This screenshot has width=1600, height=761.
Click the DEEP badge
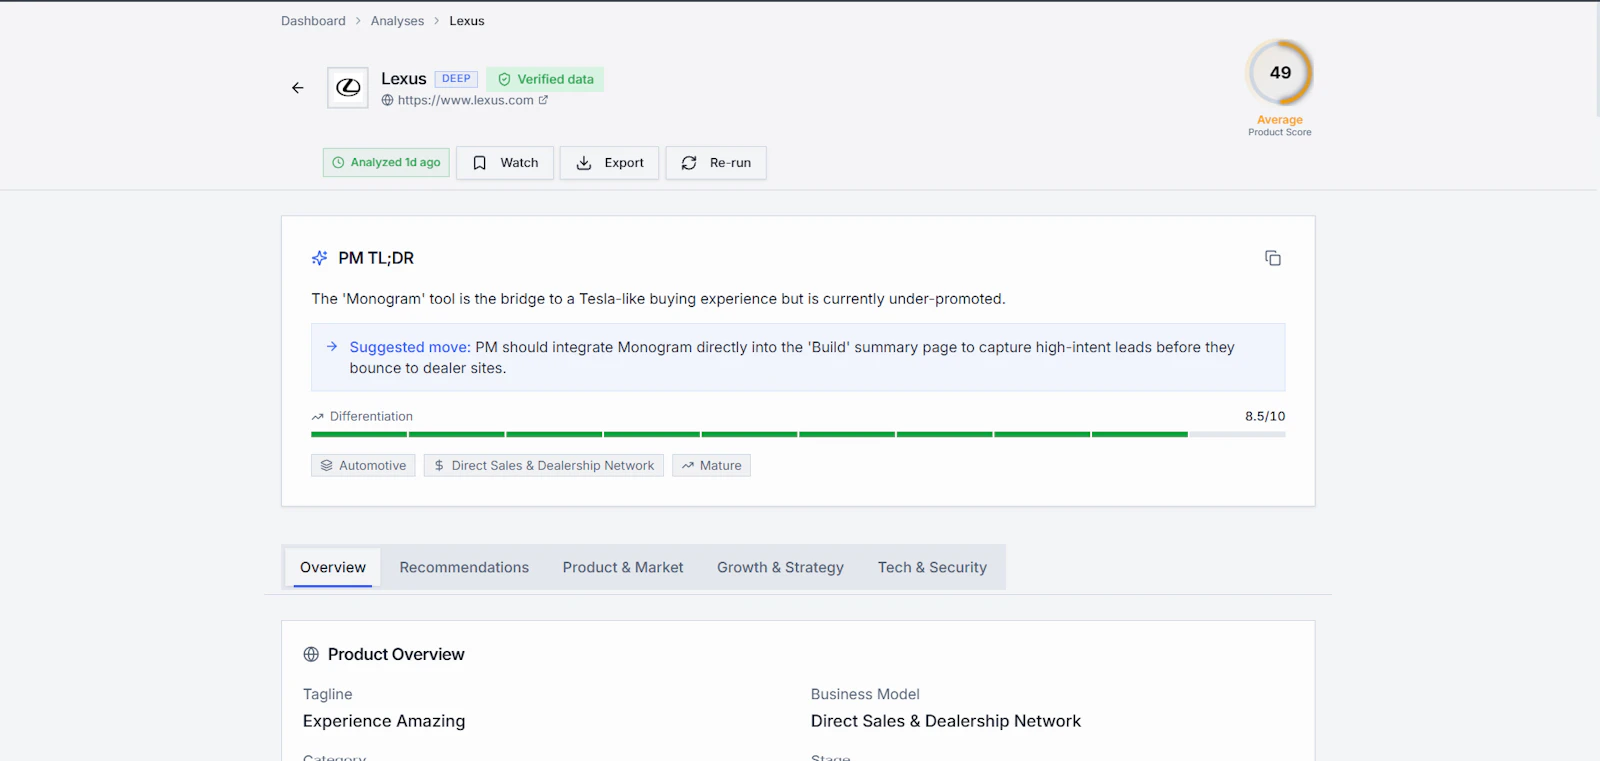click(x=456, y=79)
